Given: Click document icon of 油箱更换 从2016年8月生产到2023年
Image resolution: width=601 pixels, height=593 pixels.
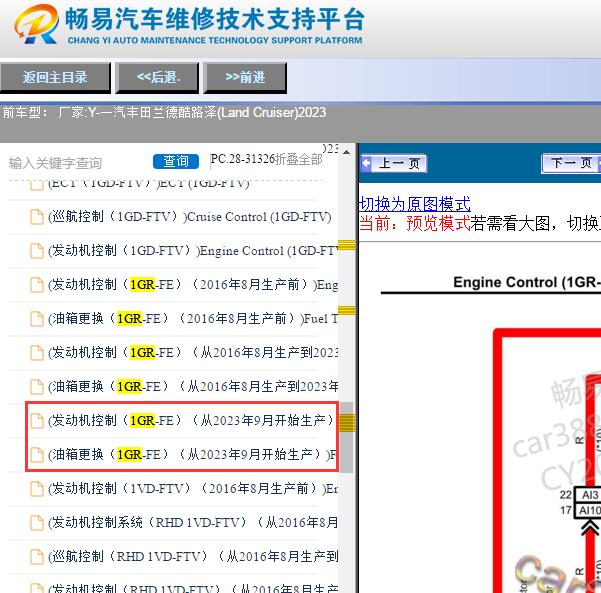Looking at the screenshot, I should click(37, 386).
